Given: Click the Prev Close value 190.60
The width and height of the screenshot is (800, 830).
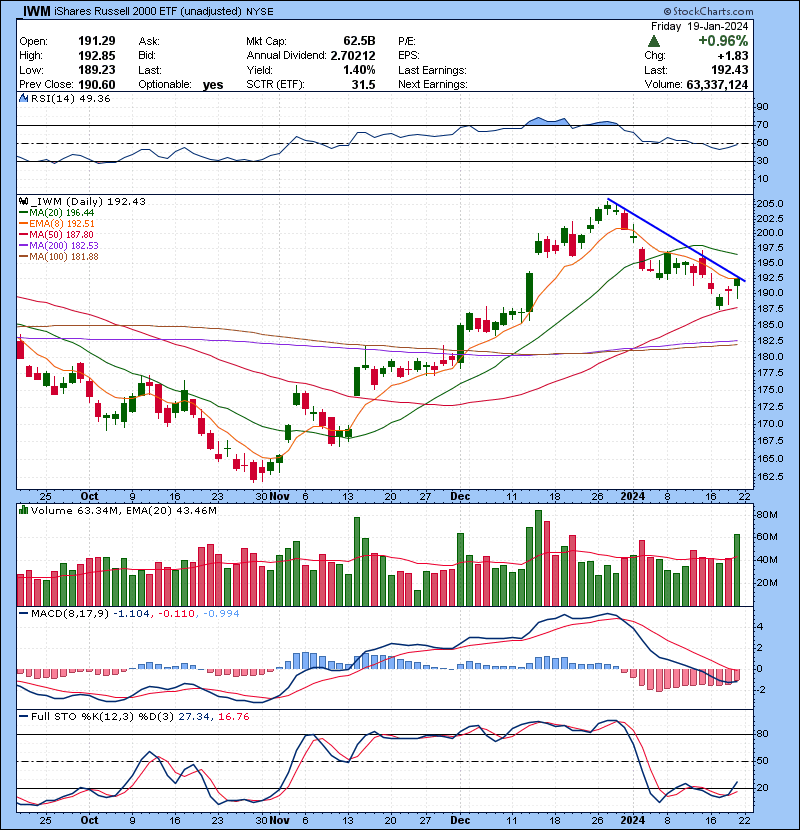Looking at the screenshot, I should [97, 84].
